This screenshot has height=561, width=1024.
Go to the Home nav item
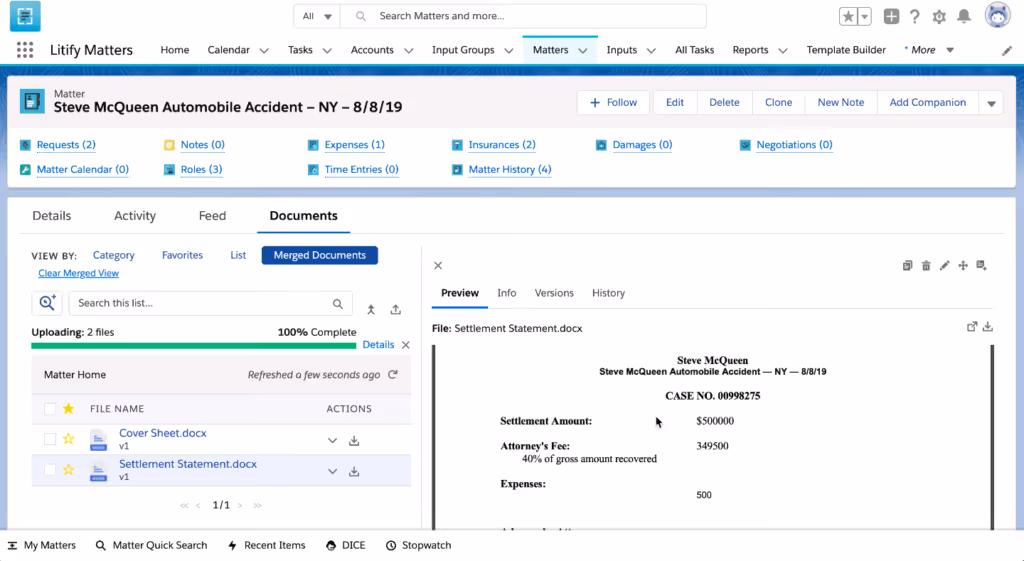[x=174, y=50]
